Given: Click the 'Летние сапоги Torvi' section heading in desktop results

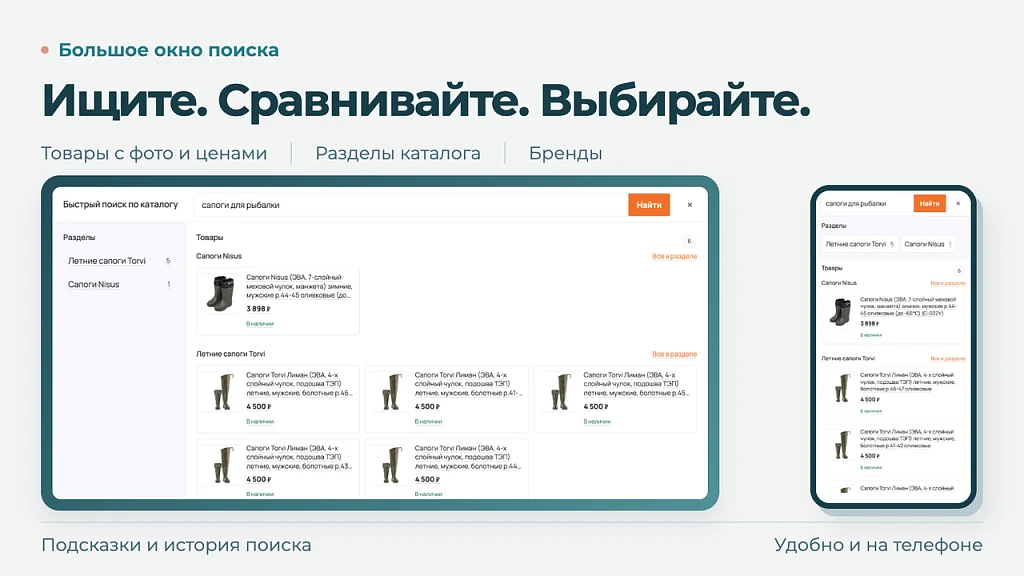Looking at the screenshot, I should 231,354.
